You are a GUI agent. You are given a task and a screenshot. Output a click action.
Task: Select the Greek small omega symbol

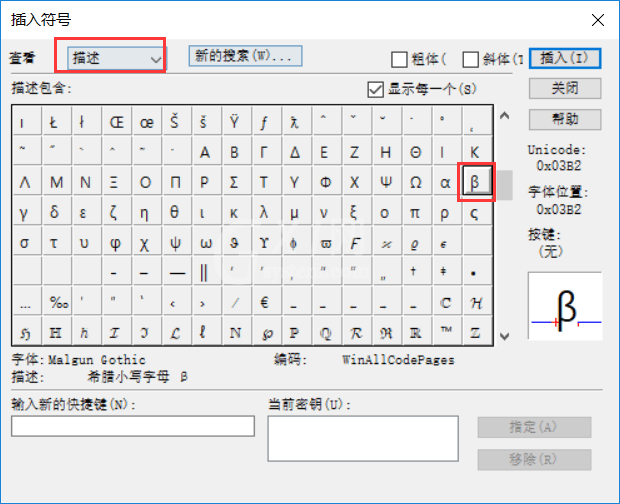(205, 242)
